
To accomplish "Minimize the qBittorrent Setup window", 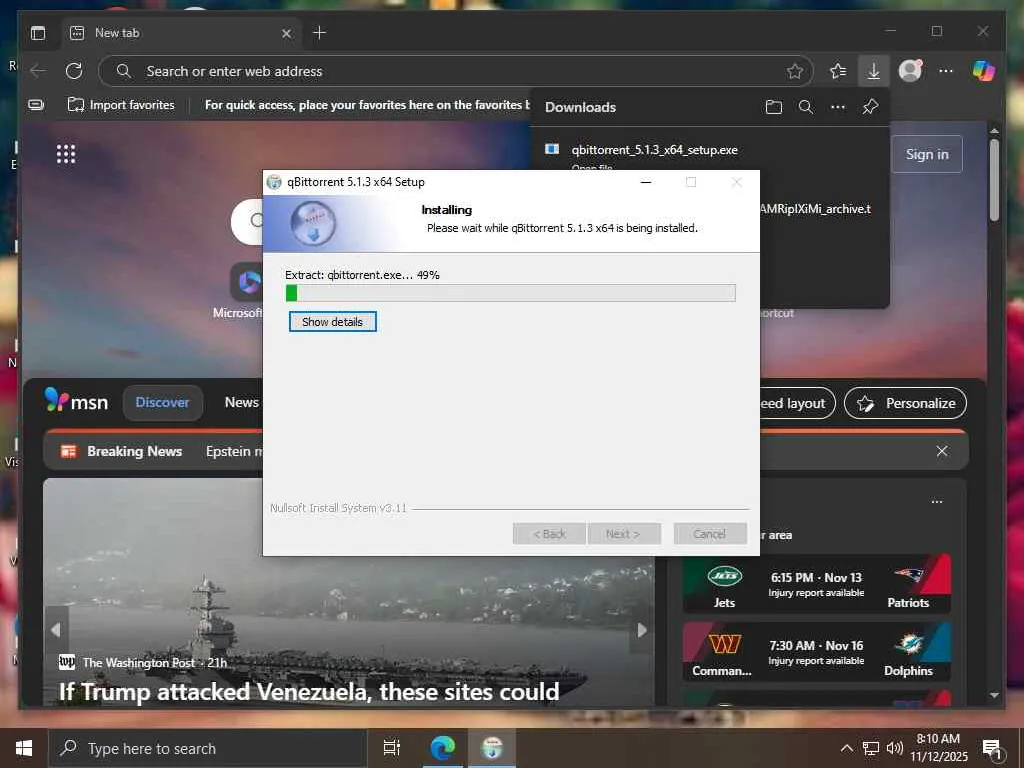I will (x=646, y=182).
